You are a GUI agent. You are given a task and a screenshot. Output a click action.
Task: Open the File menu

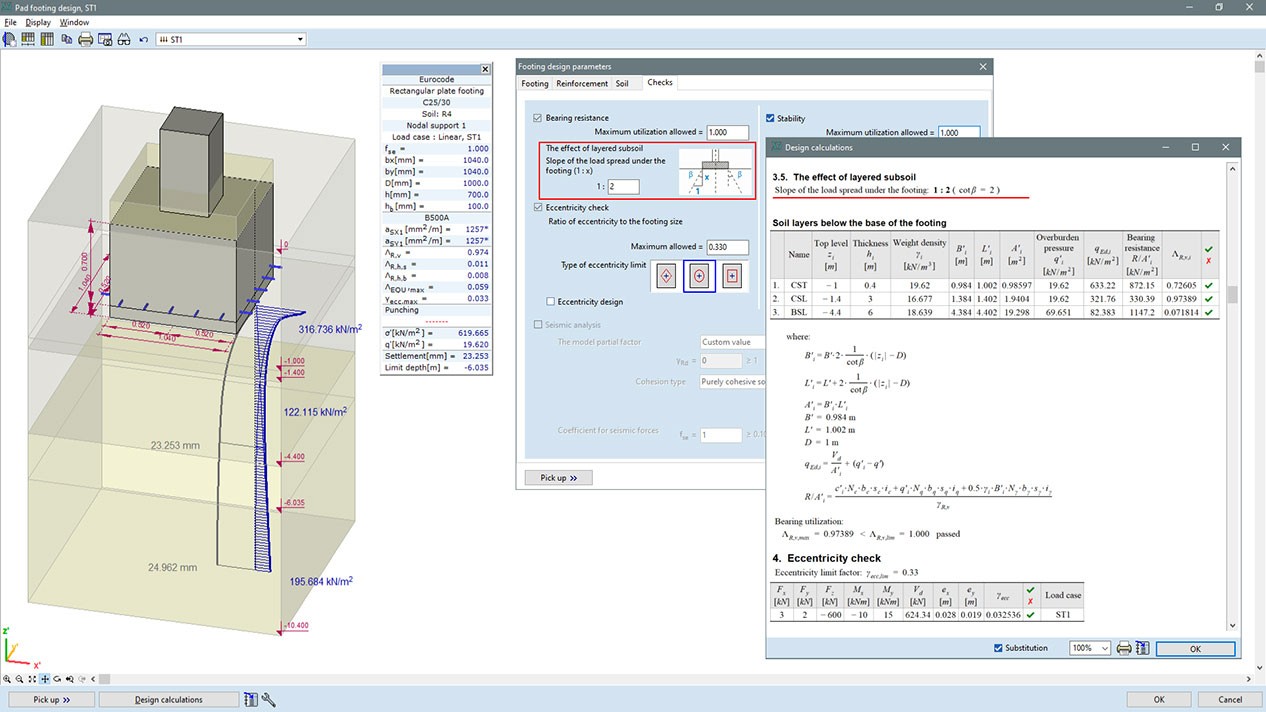click(10, 22)
